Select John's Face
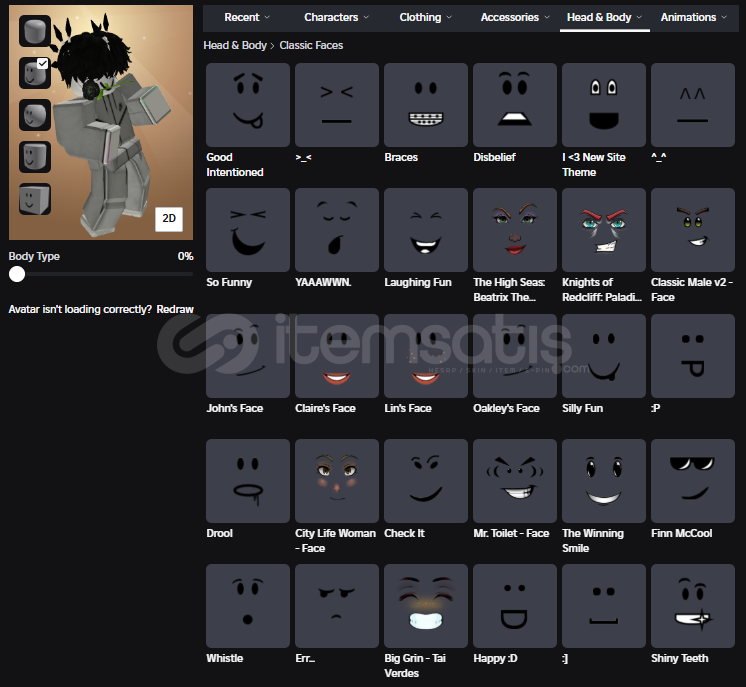Image resolution: width=746 pixels, height=687 pixels. tap(248, 356)
